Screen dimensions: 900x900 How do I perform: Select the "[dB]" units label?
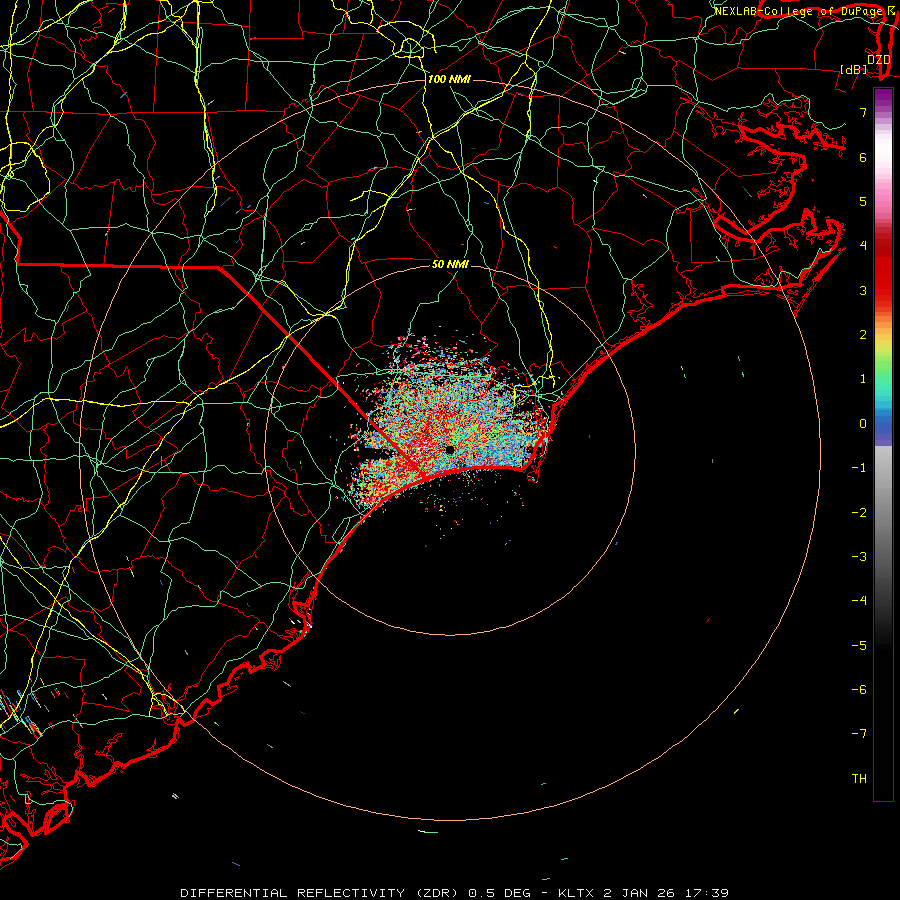pyautogui.click(x=854, y=69)
